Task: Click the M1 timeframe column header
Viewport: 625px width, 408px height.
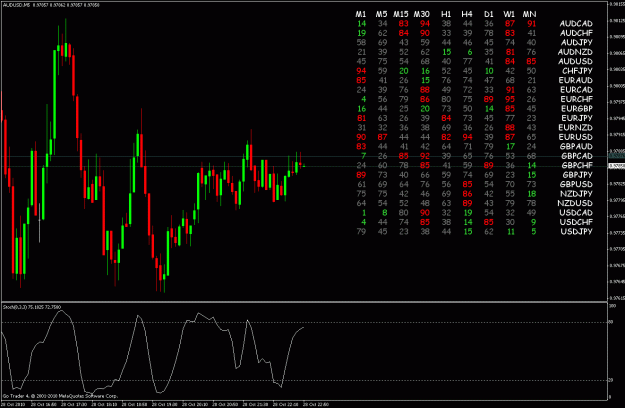Action: point(361,14)
